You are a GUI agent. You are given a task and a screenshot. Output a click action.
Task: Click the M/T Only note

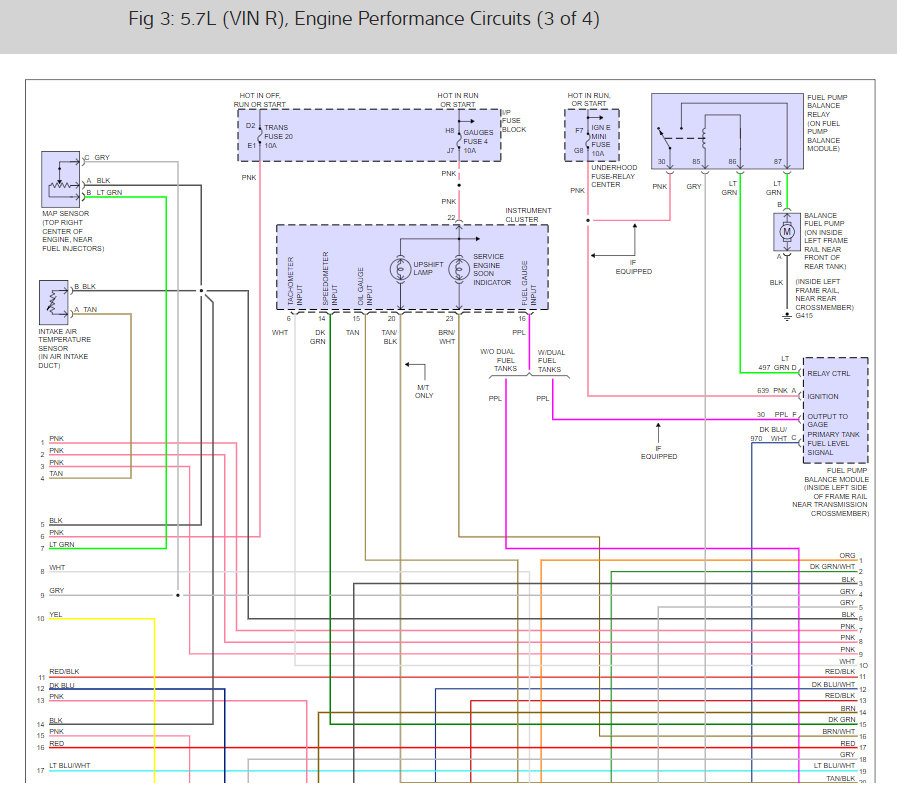pos(425,390)
